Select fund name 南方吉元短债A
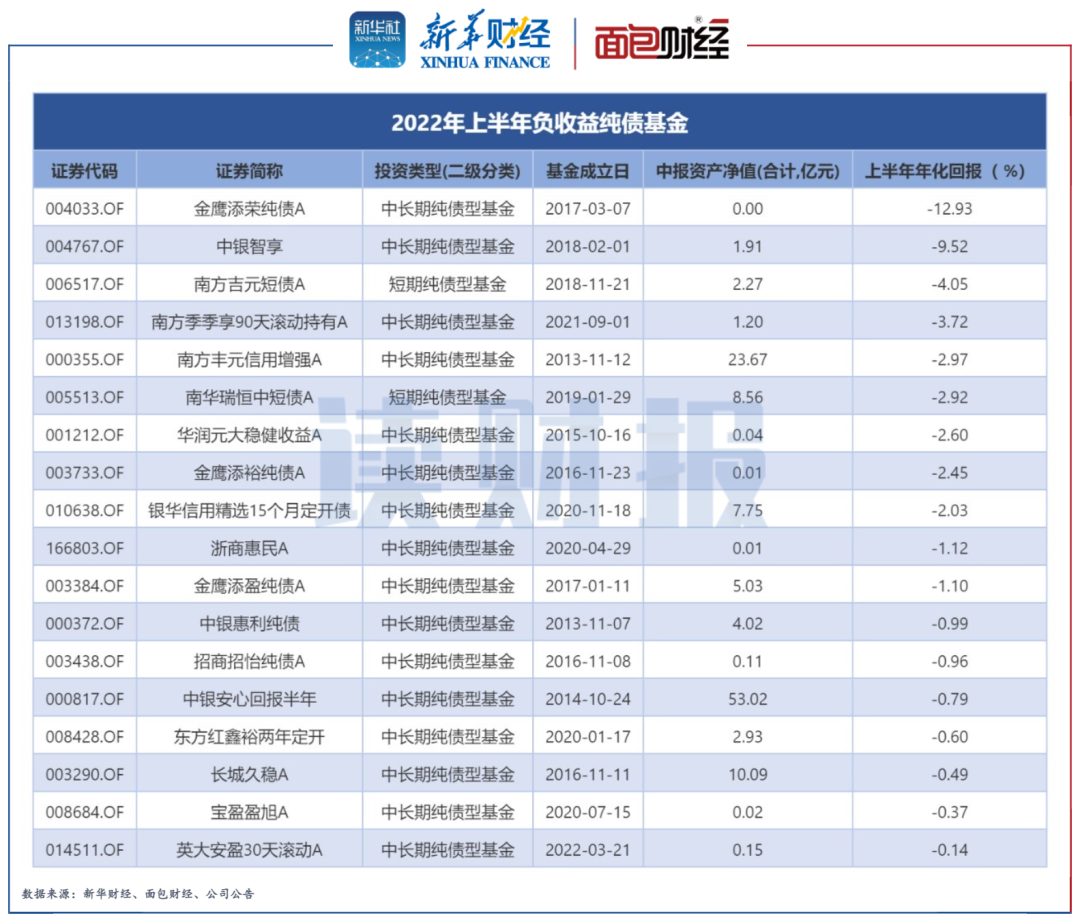The width and height of the screenshot is (1080, 922). click(x=249, y=284)
